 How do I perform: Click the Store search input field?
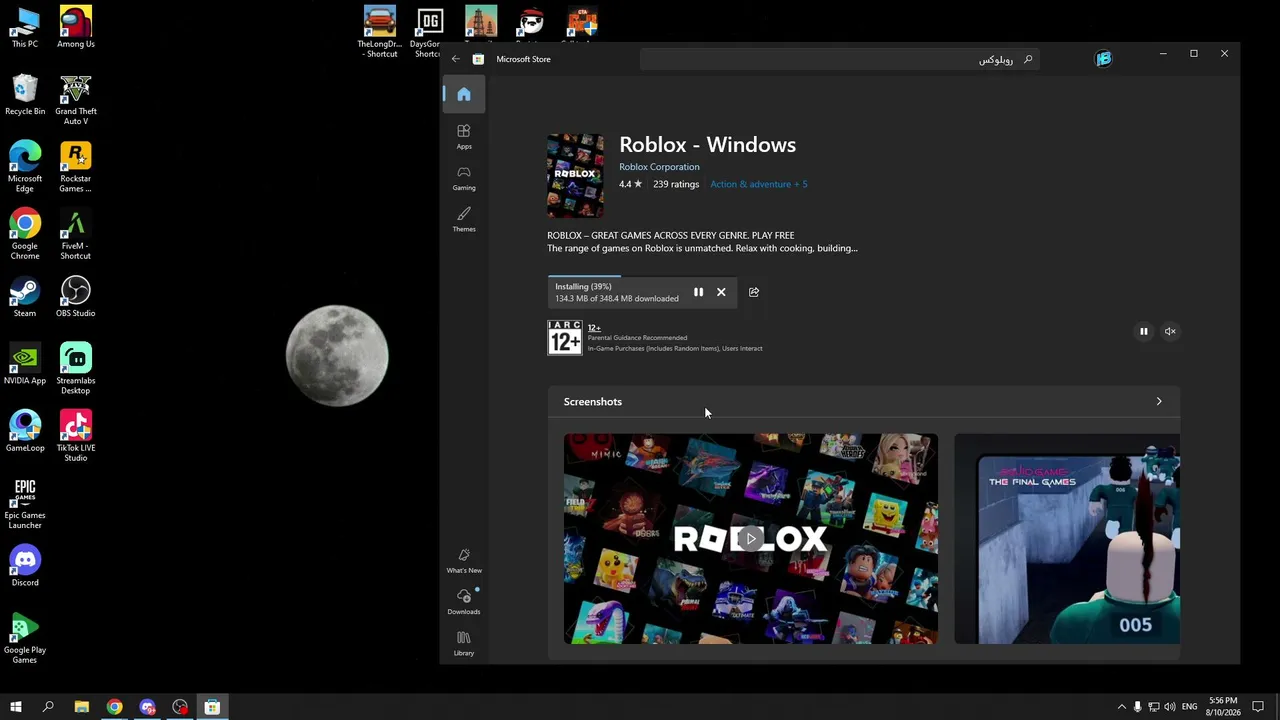click(839, 59)
